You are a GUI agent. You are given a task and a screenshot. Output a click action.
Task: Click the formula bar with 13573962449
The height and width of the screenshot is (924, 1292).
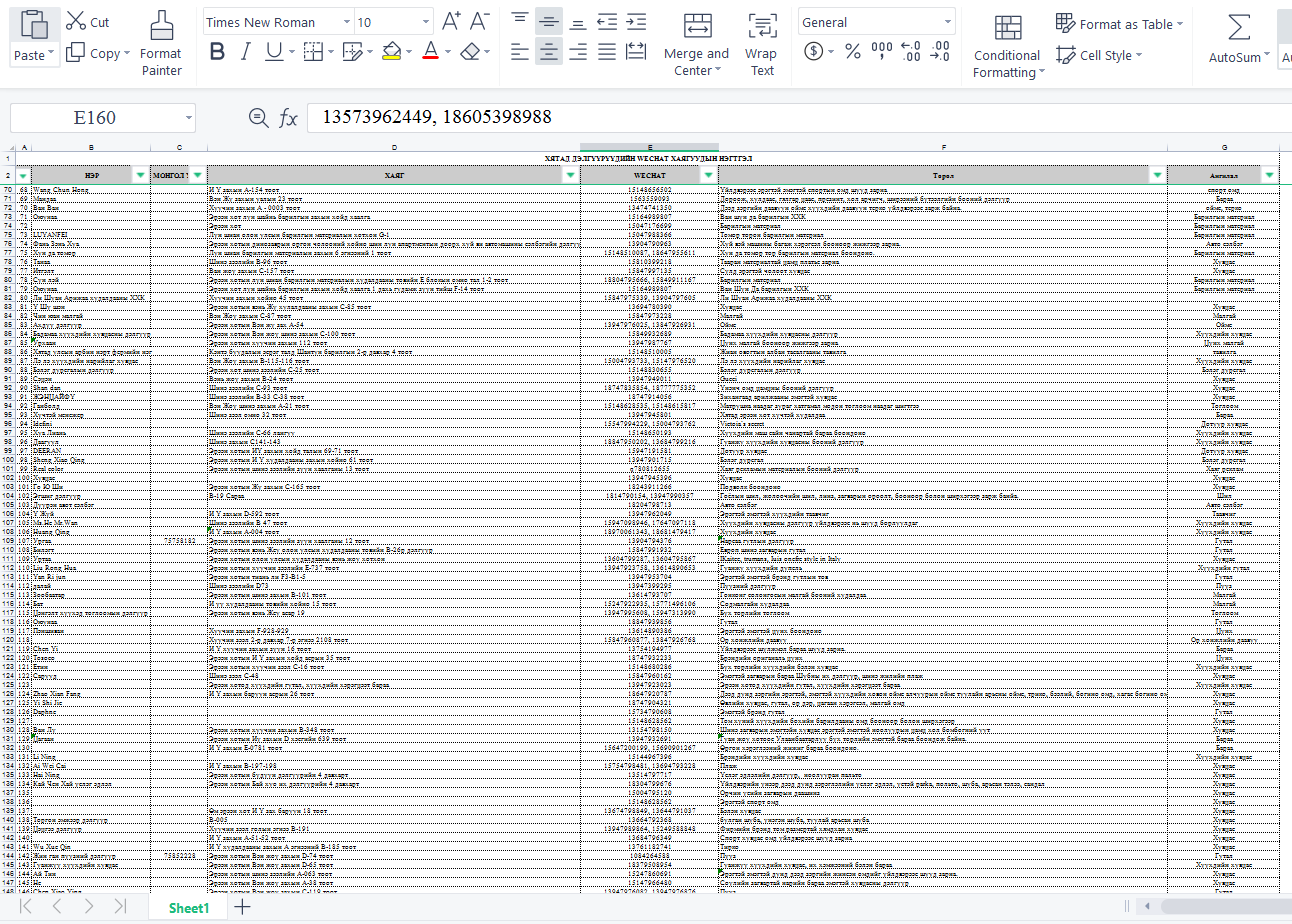click(798, 118)
